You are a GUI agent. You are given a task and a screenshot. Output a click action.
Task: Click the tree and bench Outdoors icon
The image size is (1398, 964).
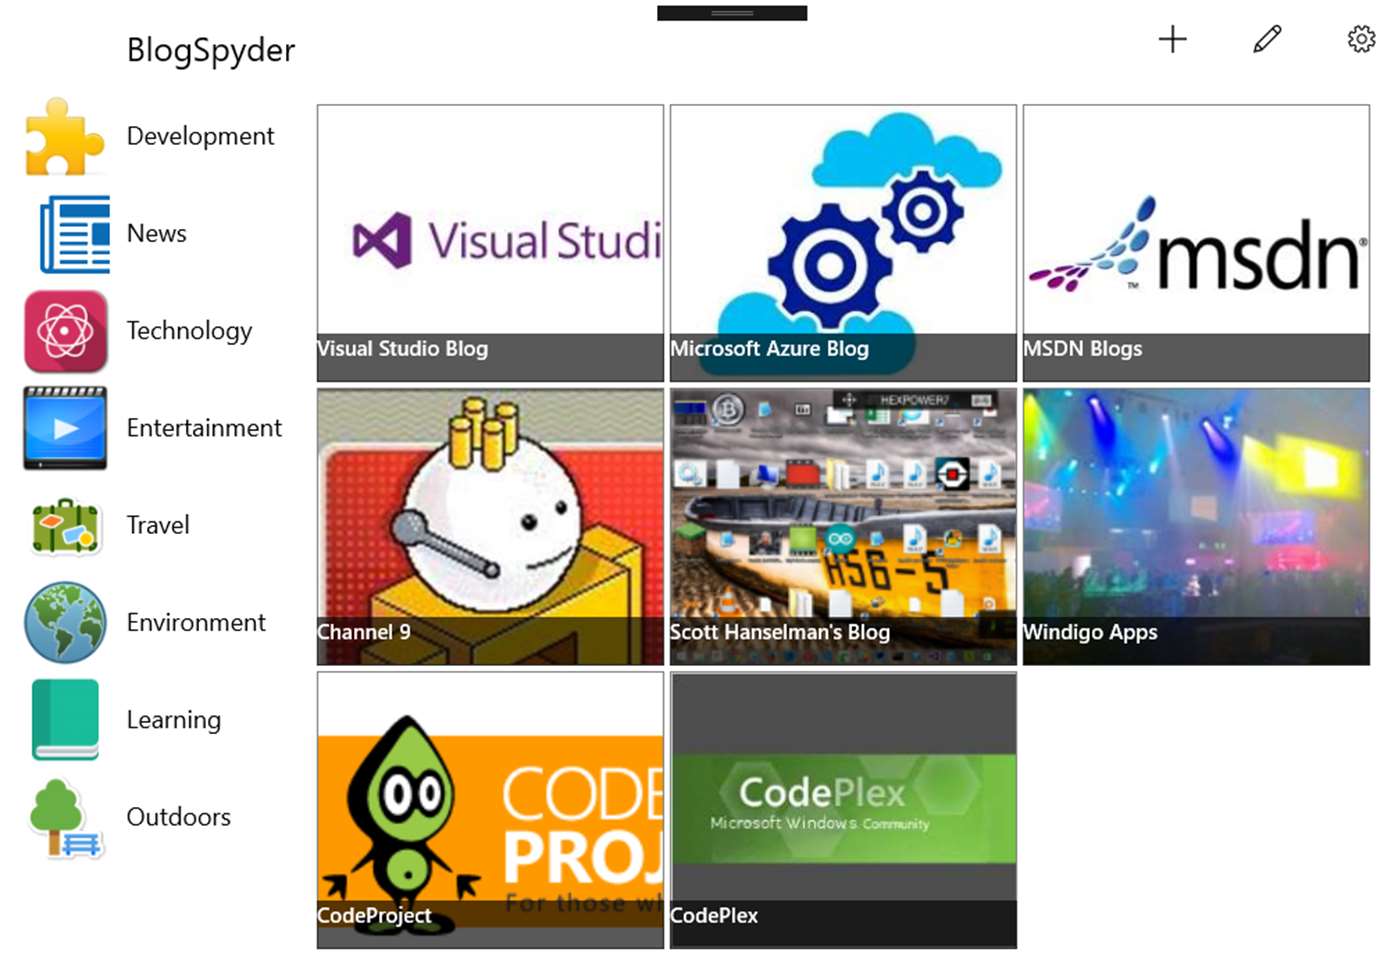click(x=66, y=818)
